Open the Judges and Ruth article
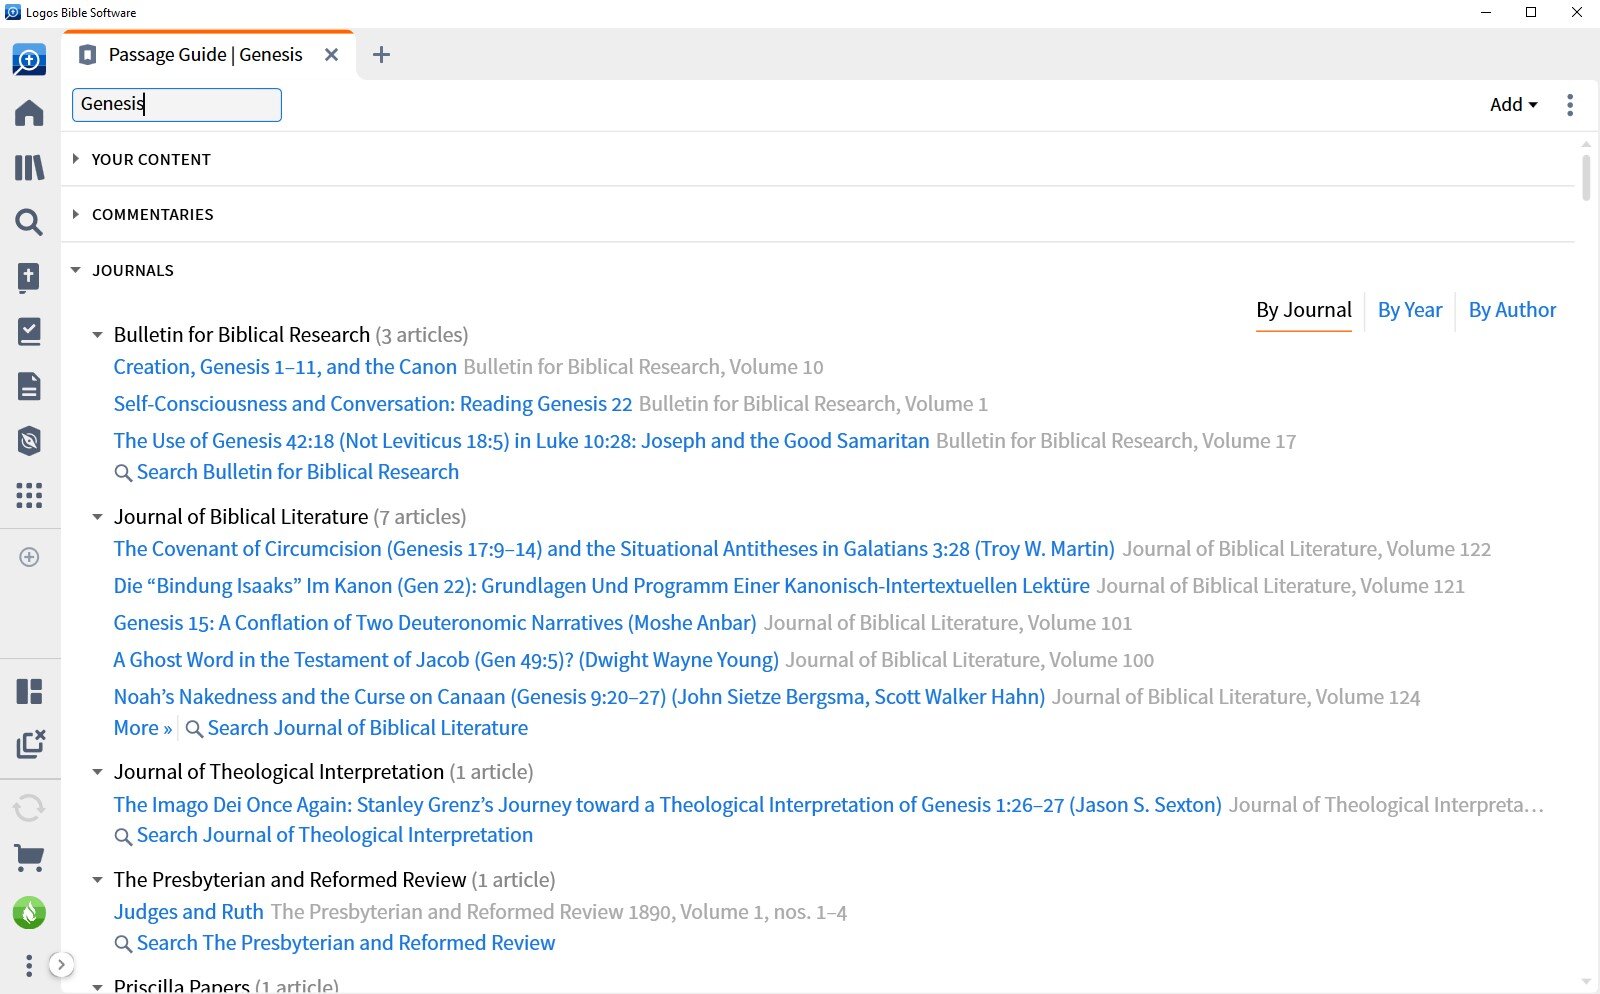This screenshot has width=1600, height=994. (x=188, y=912)
